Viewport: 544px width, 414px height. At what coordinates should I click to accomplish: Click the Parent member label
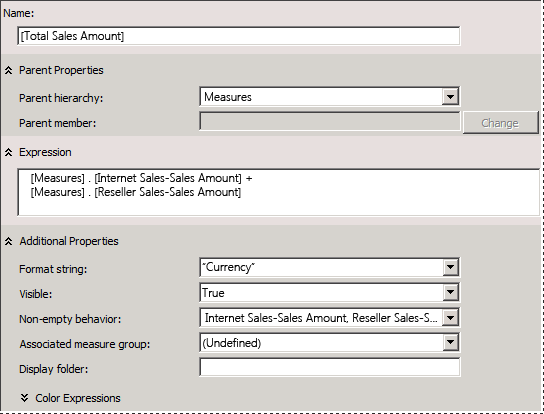point(58,123)
